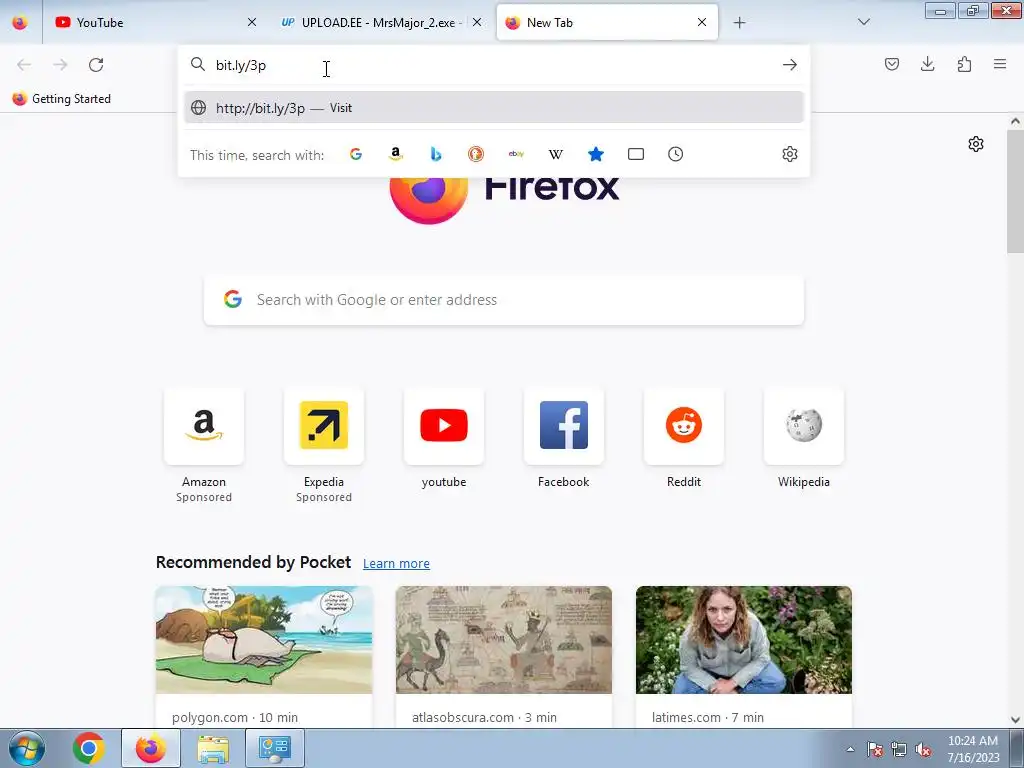Click the Pocket Learn more link

click(396, 564)
